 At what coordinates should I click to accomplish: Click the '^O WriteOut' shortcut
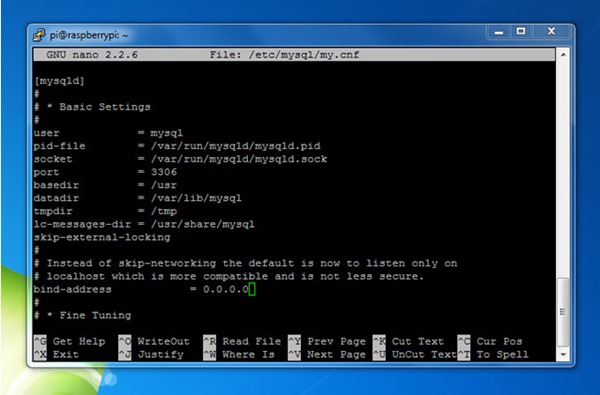154,341
